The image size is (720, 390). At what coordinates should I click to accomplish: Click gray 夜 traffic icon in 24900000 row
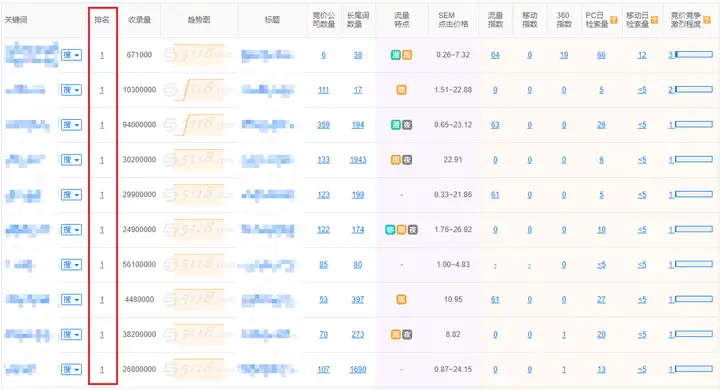click(x=413, y=230)
